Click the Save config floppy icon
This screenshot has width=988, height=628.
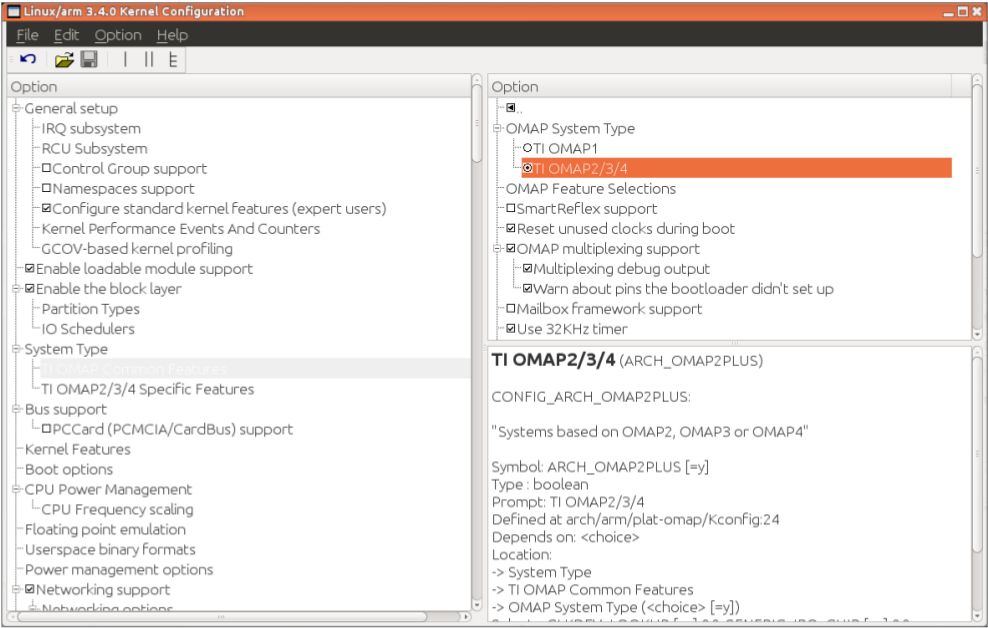click(x=89, y=60)
